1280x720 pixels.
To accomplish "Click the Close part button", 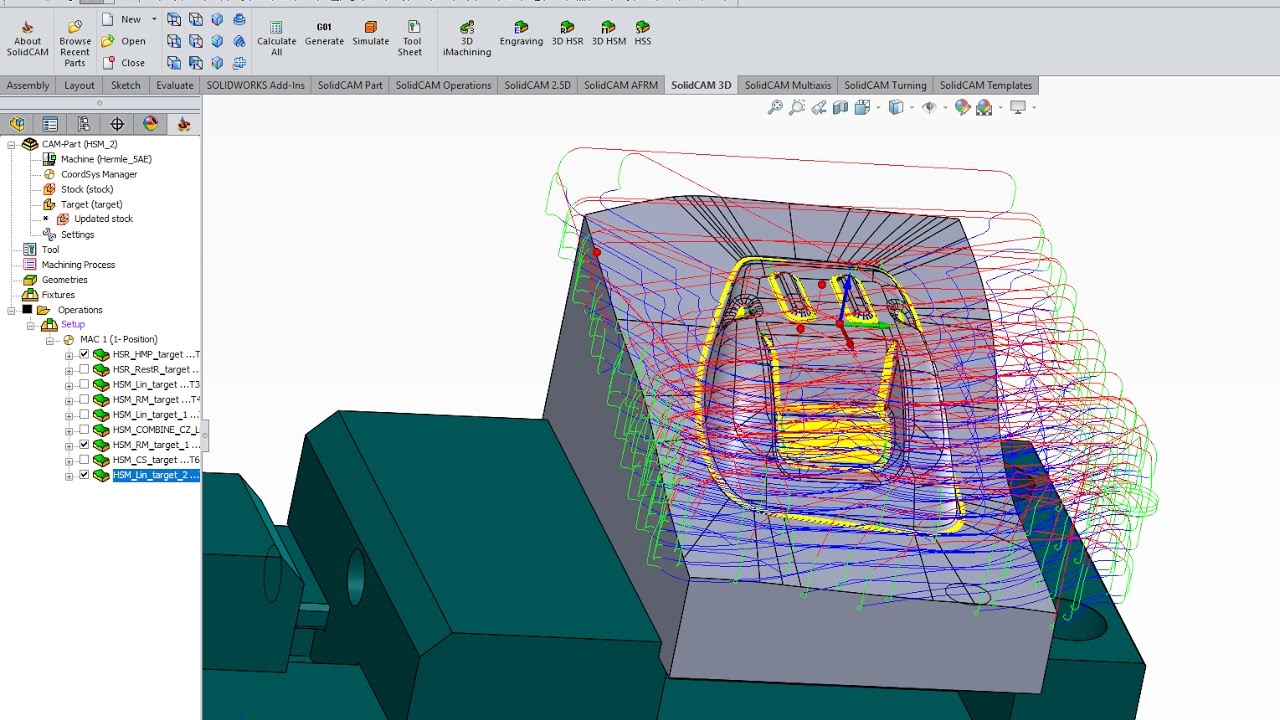I will (124, 63).
